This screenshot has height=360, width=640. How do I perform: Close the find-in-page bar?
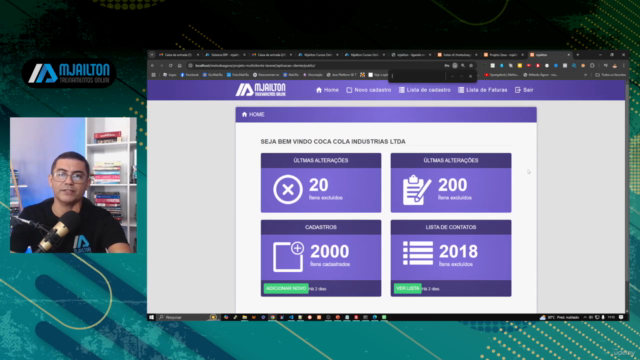[x=471, y=76]
